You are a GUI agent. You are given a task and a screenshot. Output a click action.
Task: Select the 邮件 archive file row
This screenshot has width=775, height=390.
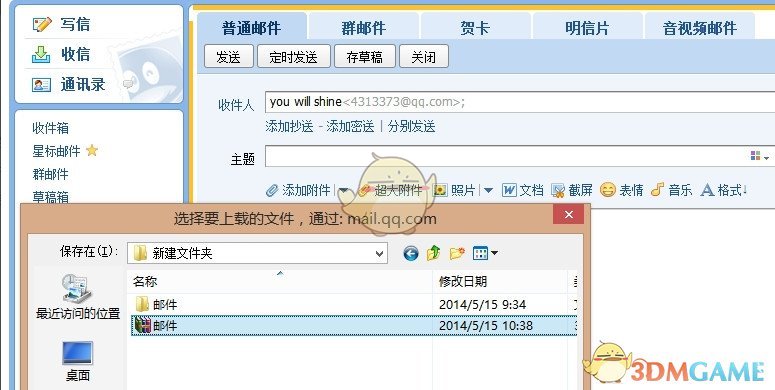[x=354, y=326]
